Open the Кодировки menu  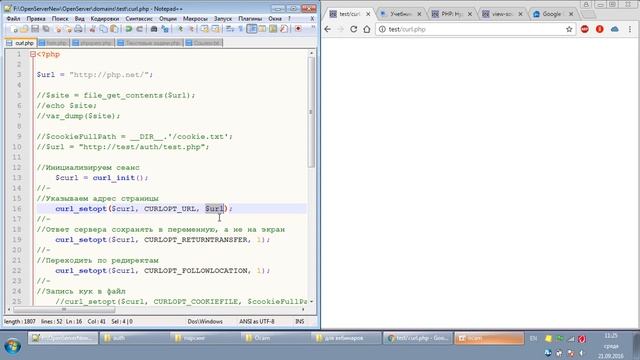tap(104, 18)
